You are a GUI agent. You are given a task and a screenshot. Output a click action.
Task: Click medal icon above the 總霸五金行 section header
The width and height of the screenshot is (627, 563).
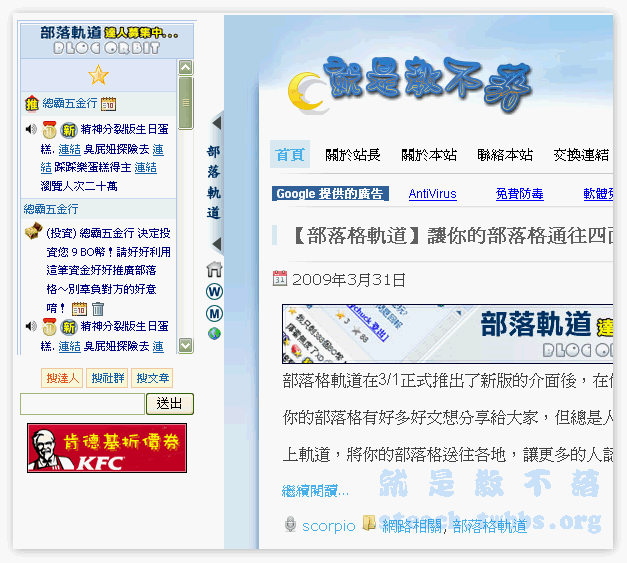pos(50,129)
